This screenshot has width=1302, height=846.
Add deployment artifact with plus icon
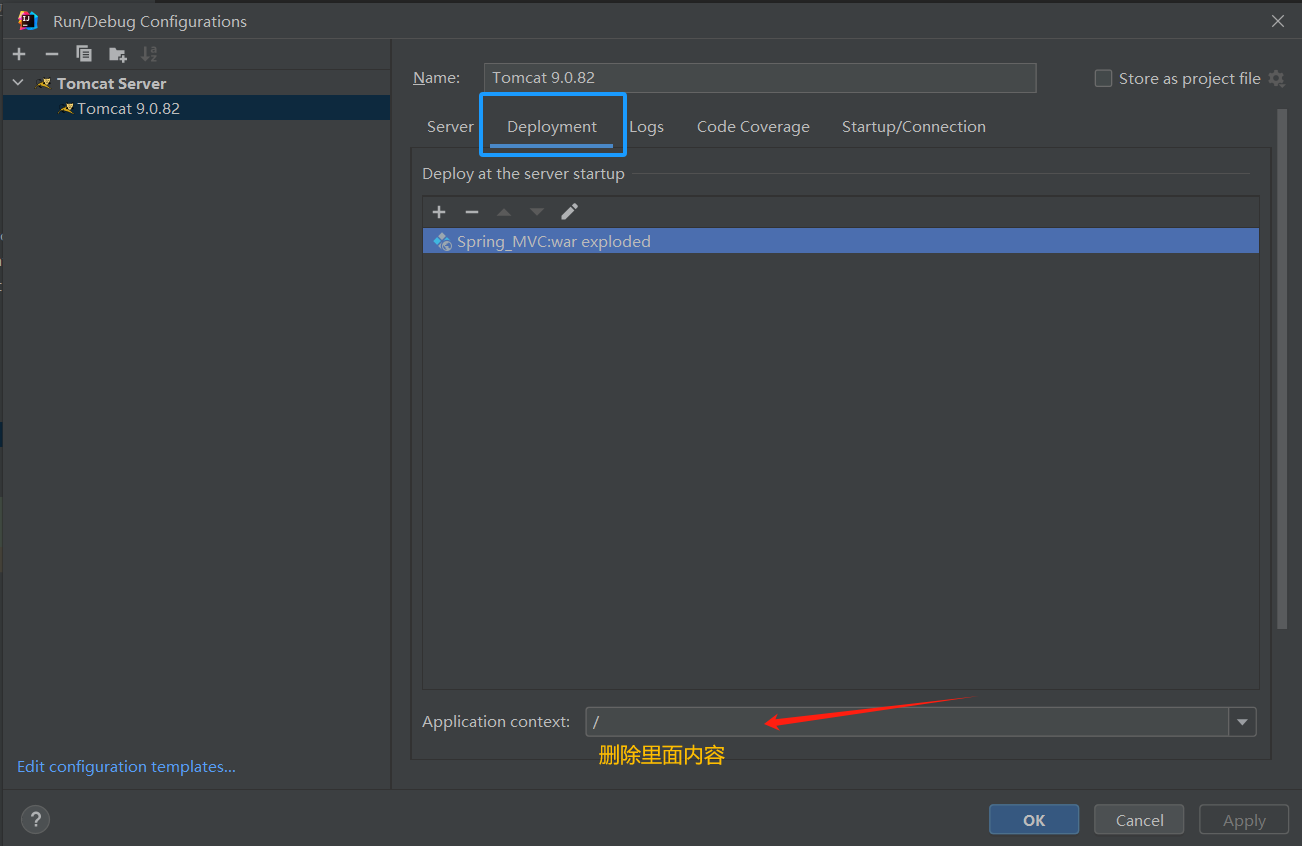[x=439, y=212]
